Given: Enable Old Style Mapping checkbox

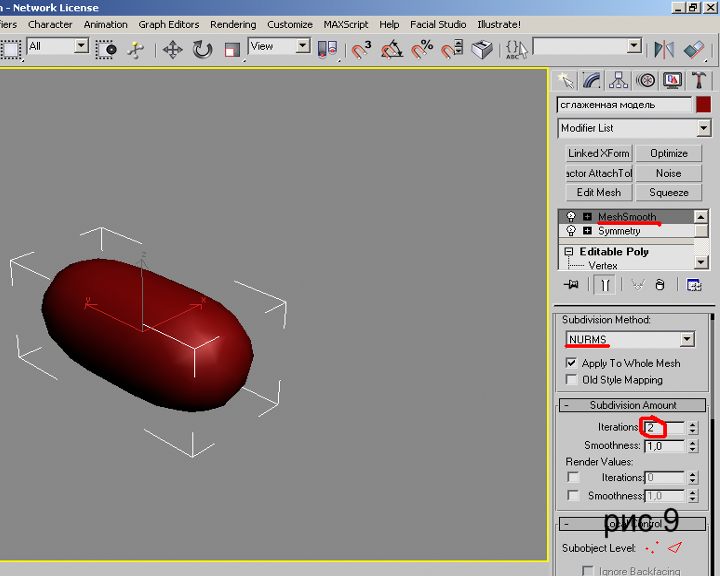Looking at the screenshot, I should tap(572, 380).
